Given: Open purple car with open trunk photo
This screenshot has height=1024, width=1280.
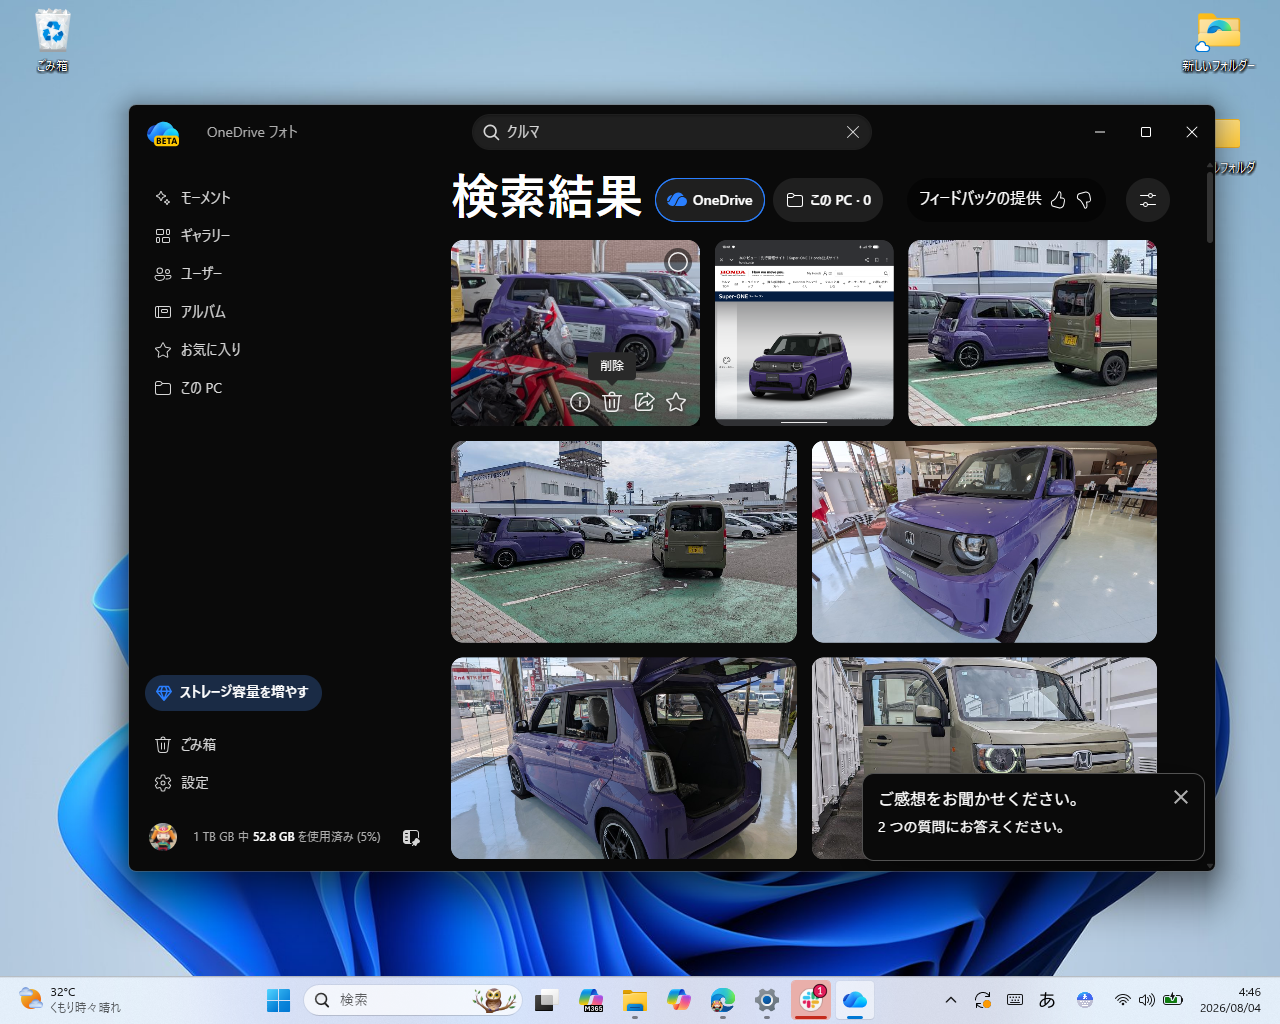Looking at the screenshot, I should click(x=624, y=758).
